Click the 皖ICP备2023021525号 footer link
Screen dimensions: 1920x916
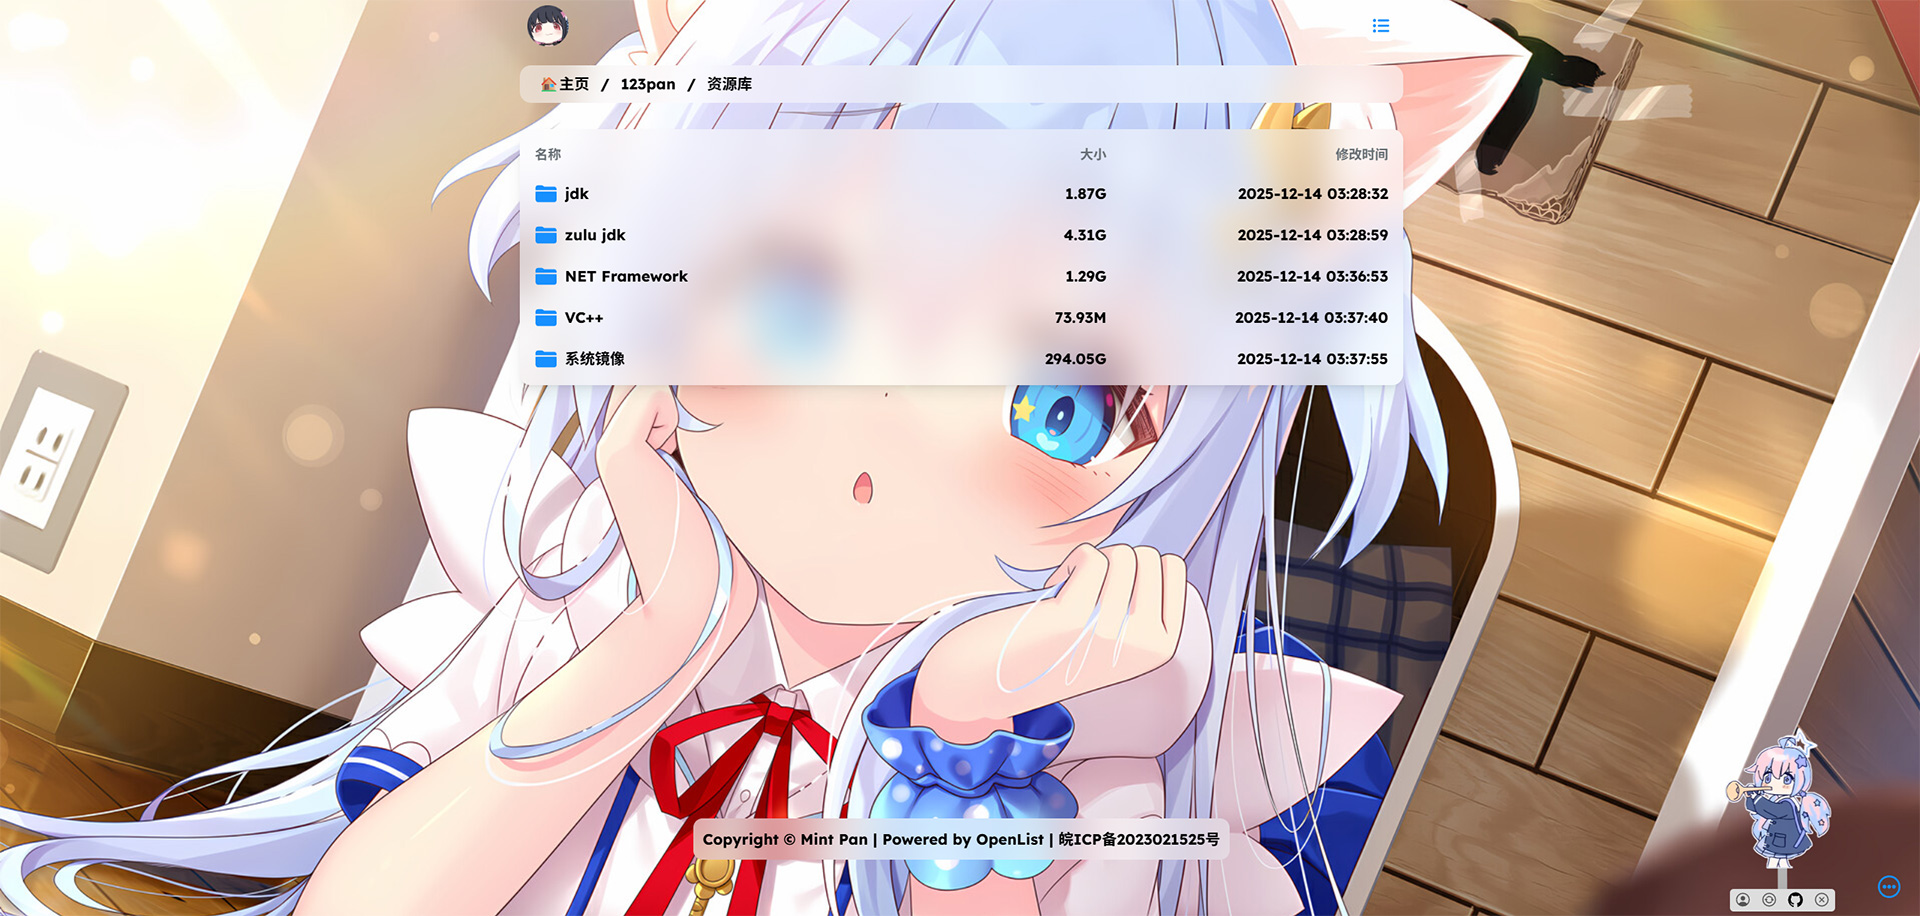(1139, 840)
